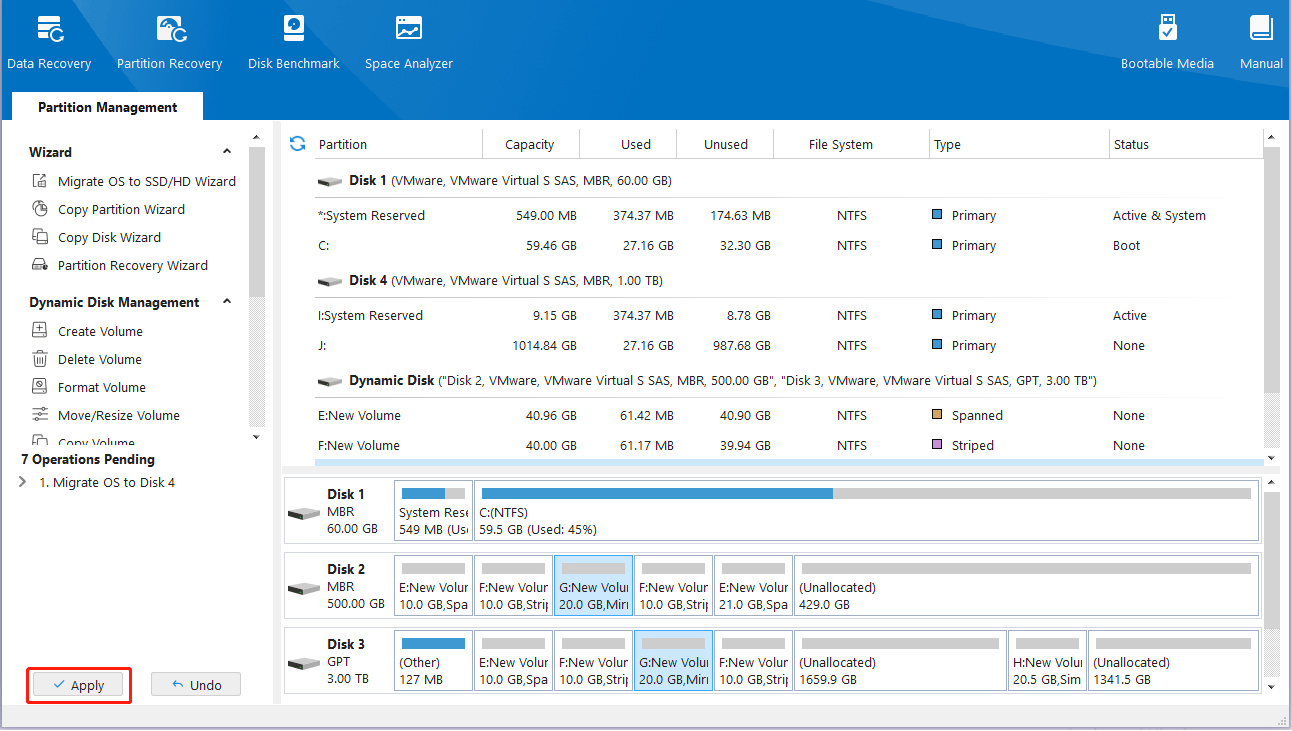Expand pending operation Migrate OS to Disk 4

coord(23,483)
